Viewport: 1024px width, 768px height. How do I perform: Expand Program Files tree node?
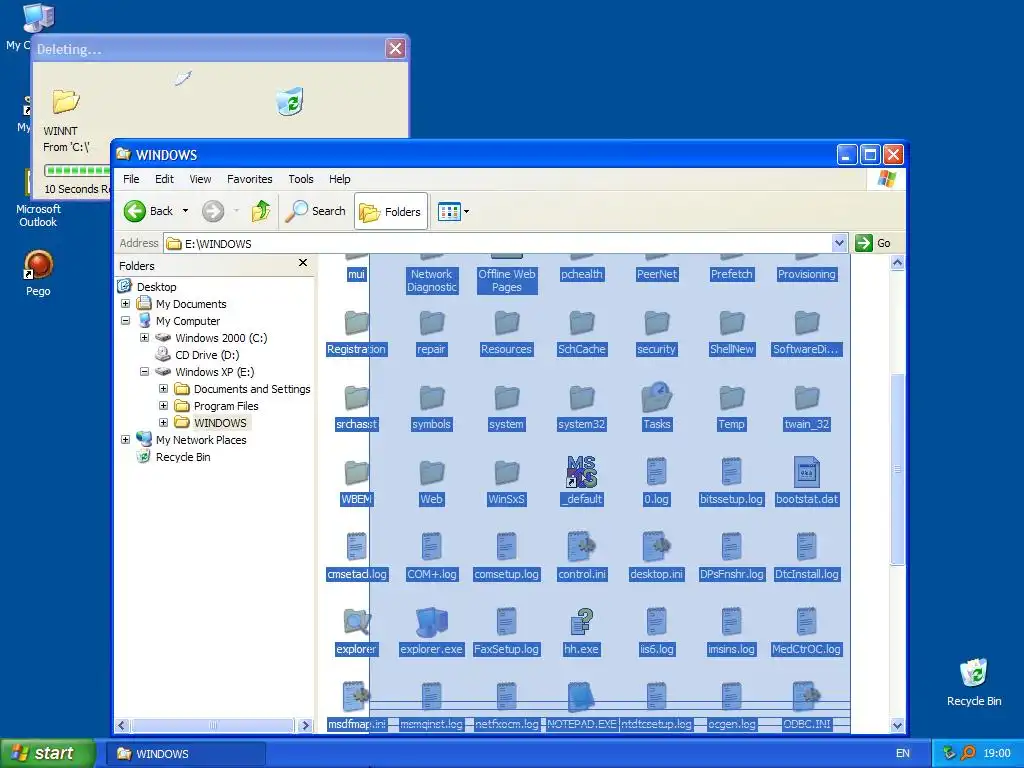point(163,406)
